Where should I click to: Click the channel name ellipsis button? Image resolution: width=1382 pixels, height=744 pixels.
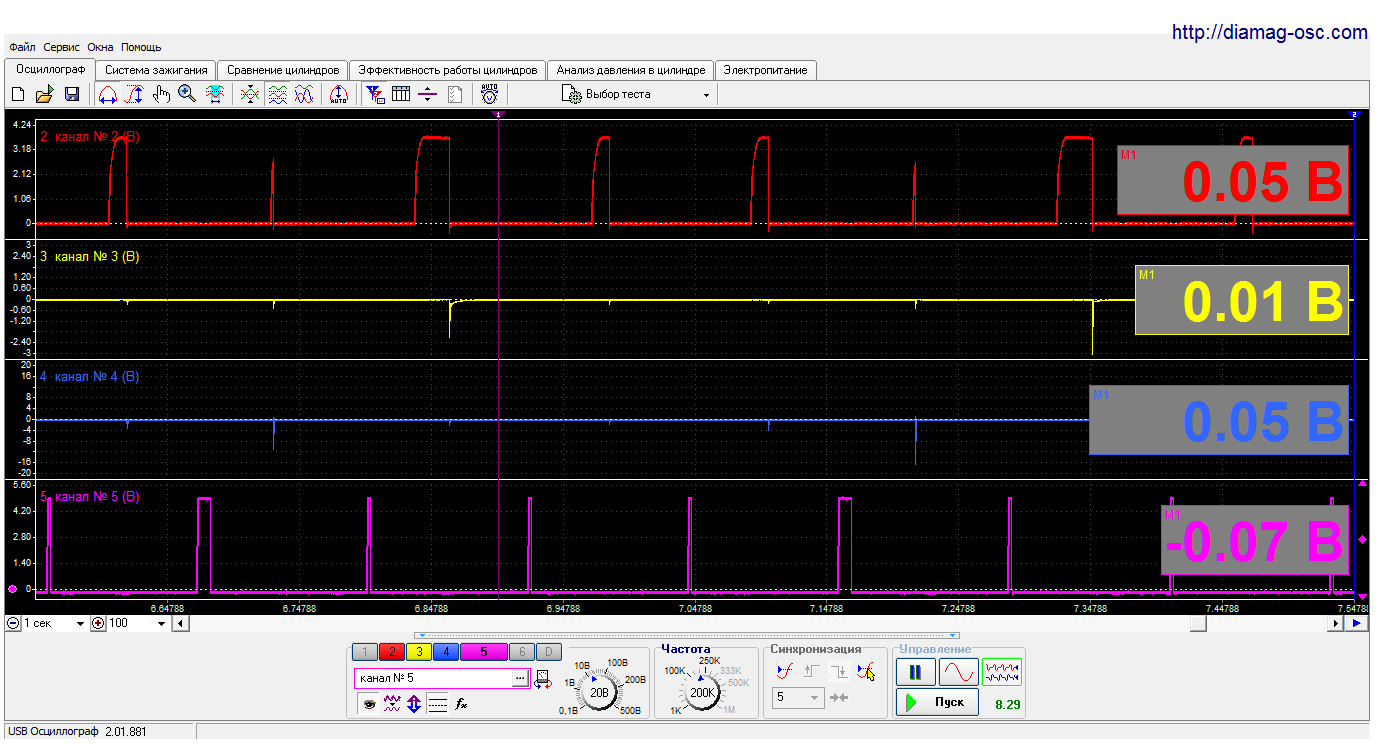519,679
